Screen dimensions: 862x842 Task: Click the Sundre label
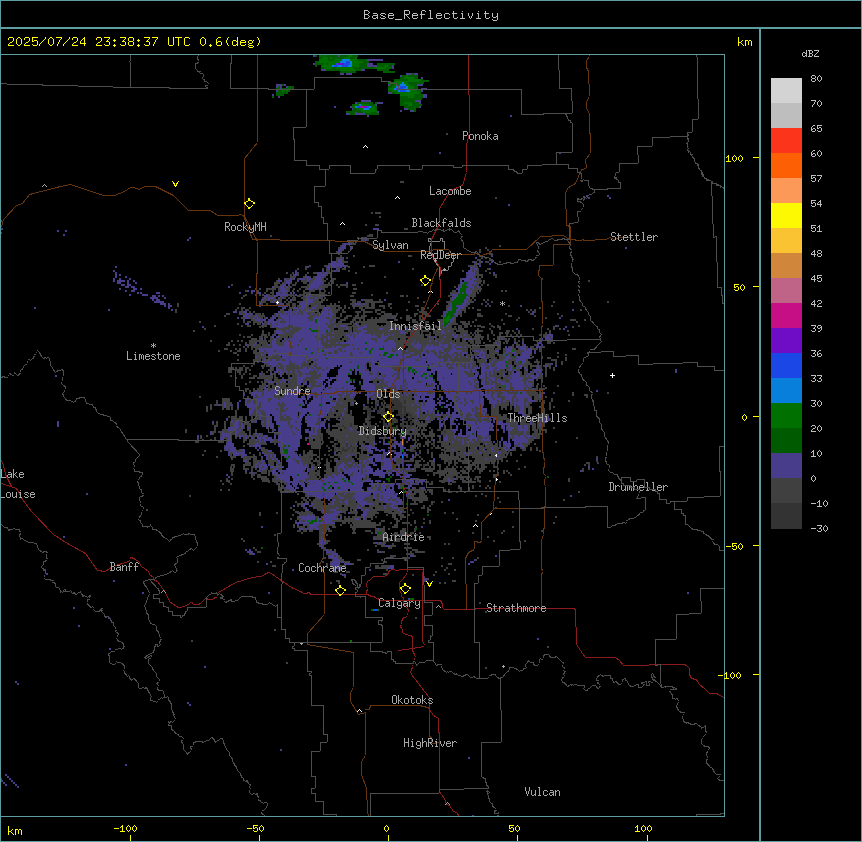pyautogui.click(x=292, y=391)
